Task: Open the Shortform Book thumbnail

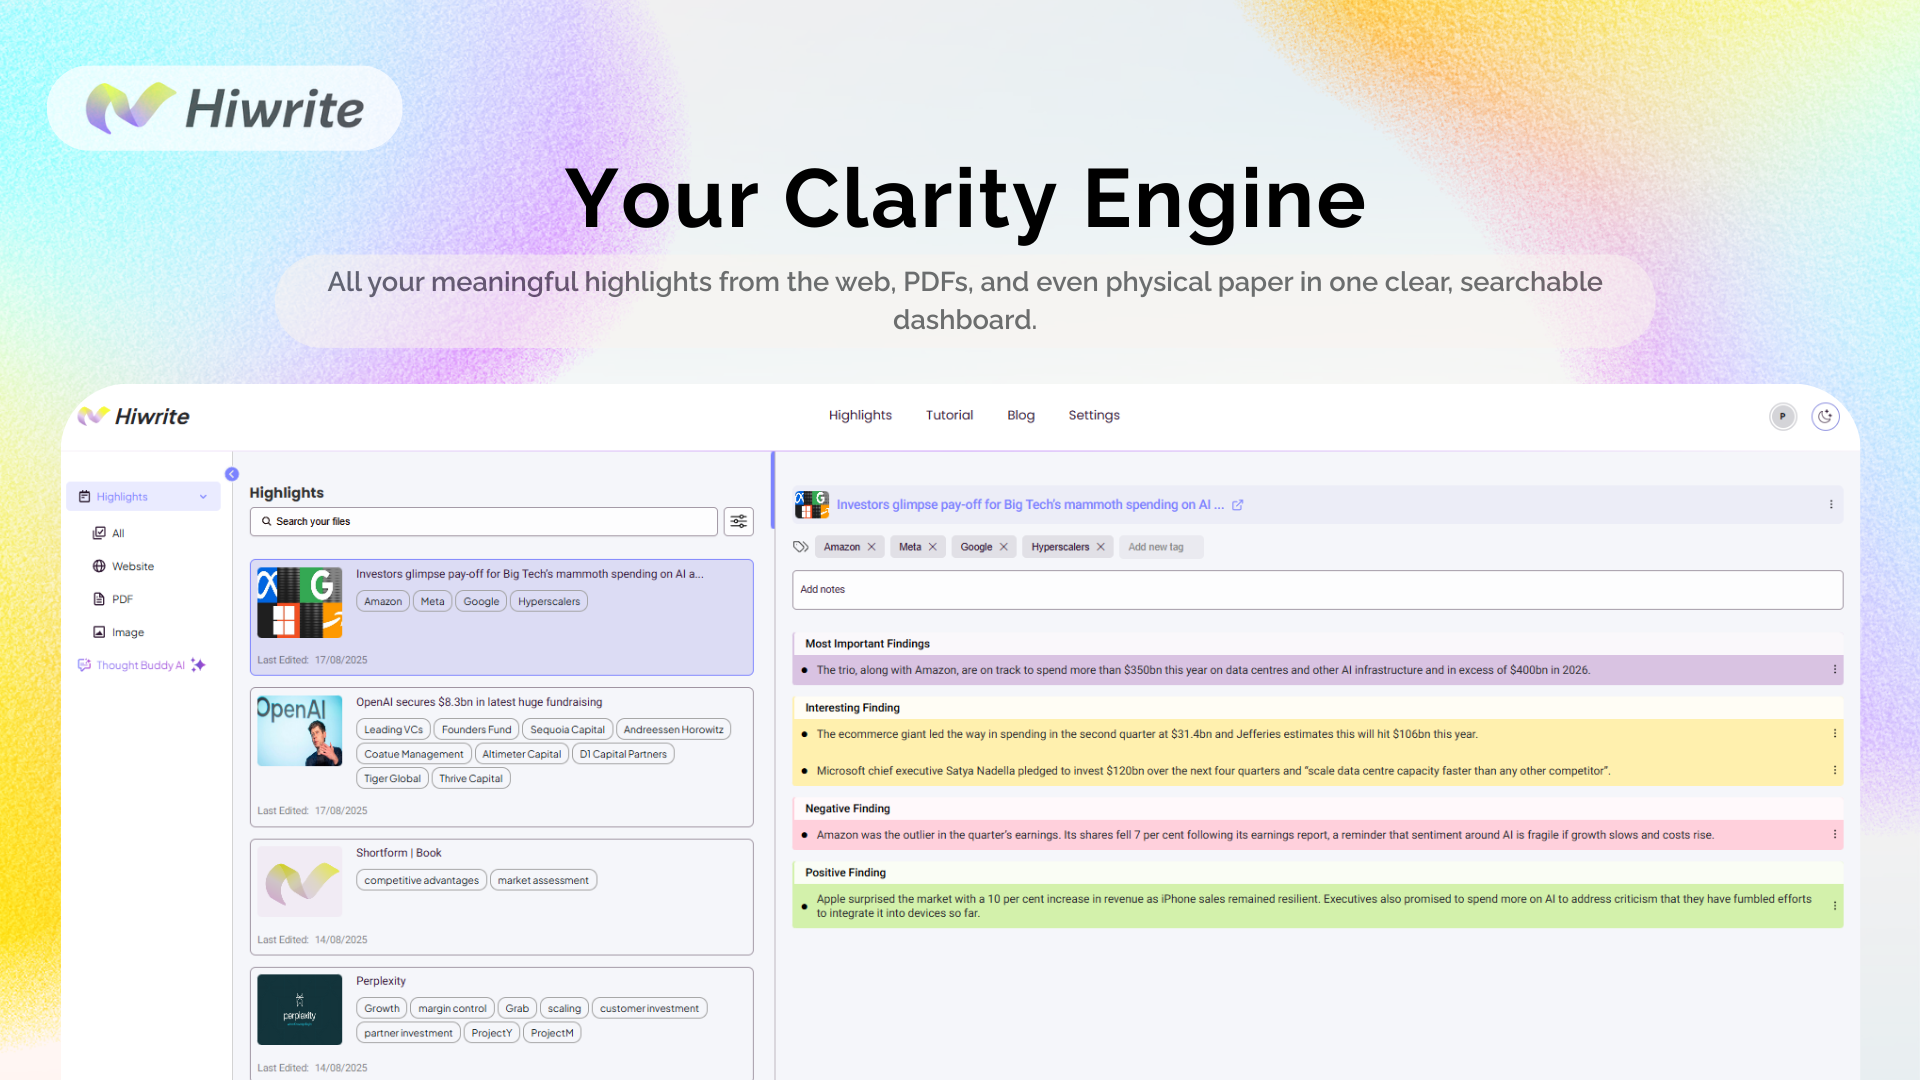Action: (x=299, y=882)
